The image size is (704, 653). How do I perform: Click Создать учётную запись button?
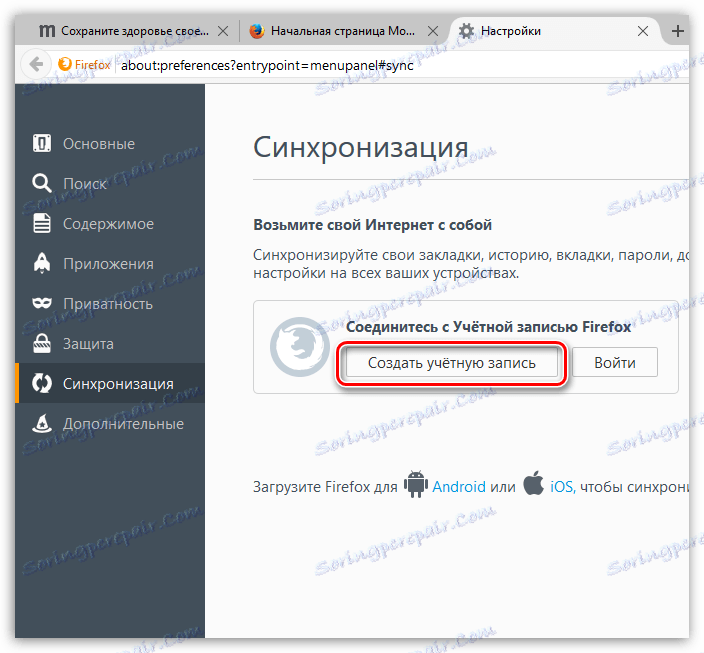[452, 362]
